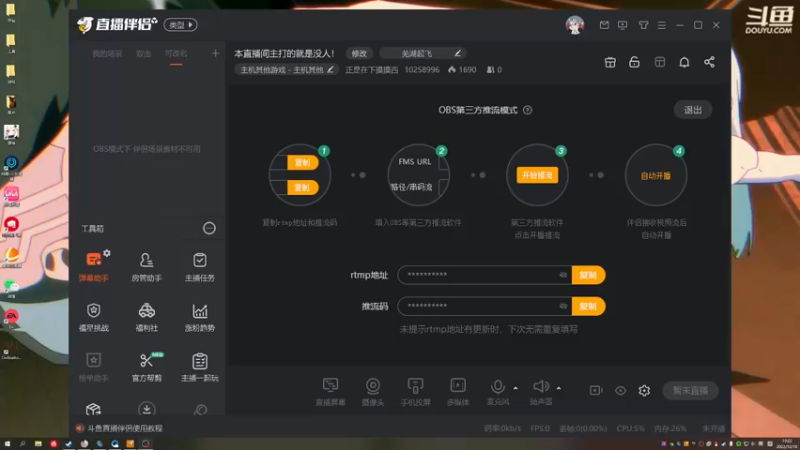Click the screen monitor icon in title bar
The height and width of the screenshot is (450, 800).
(622, 24)
